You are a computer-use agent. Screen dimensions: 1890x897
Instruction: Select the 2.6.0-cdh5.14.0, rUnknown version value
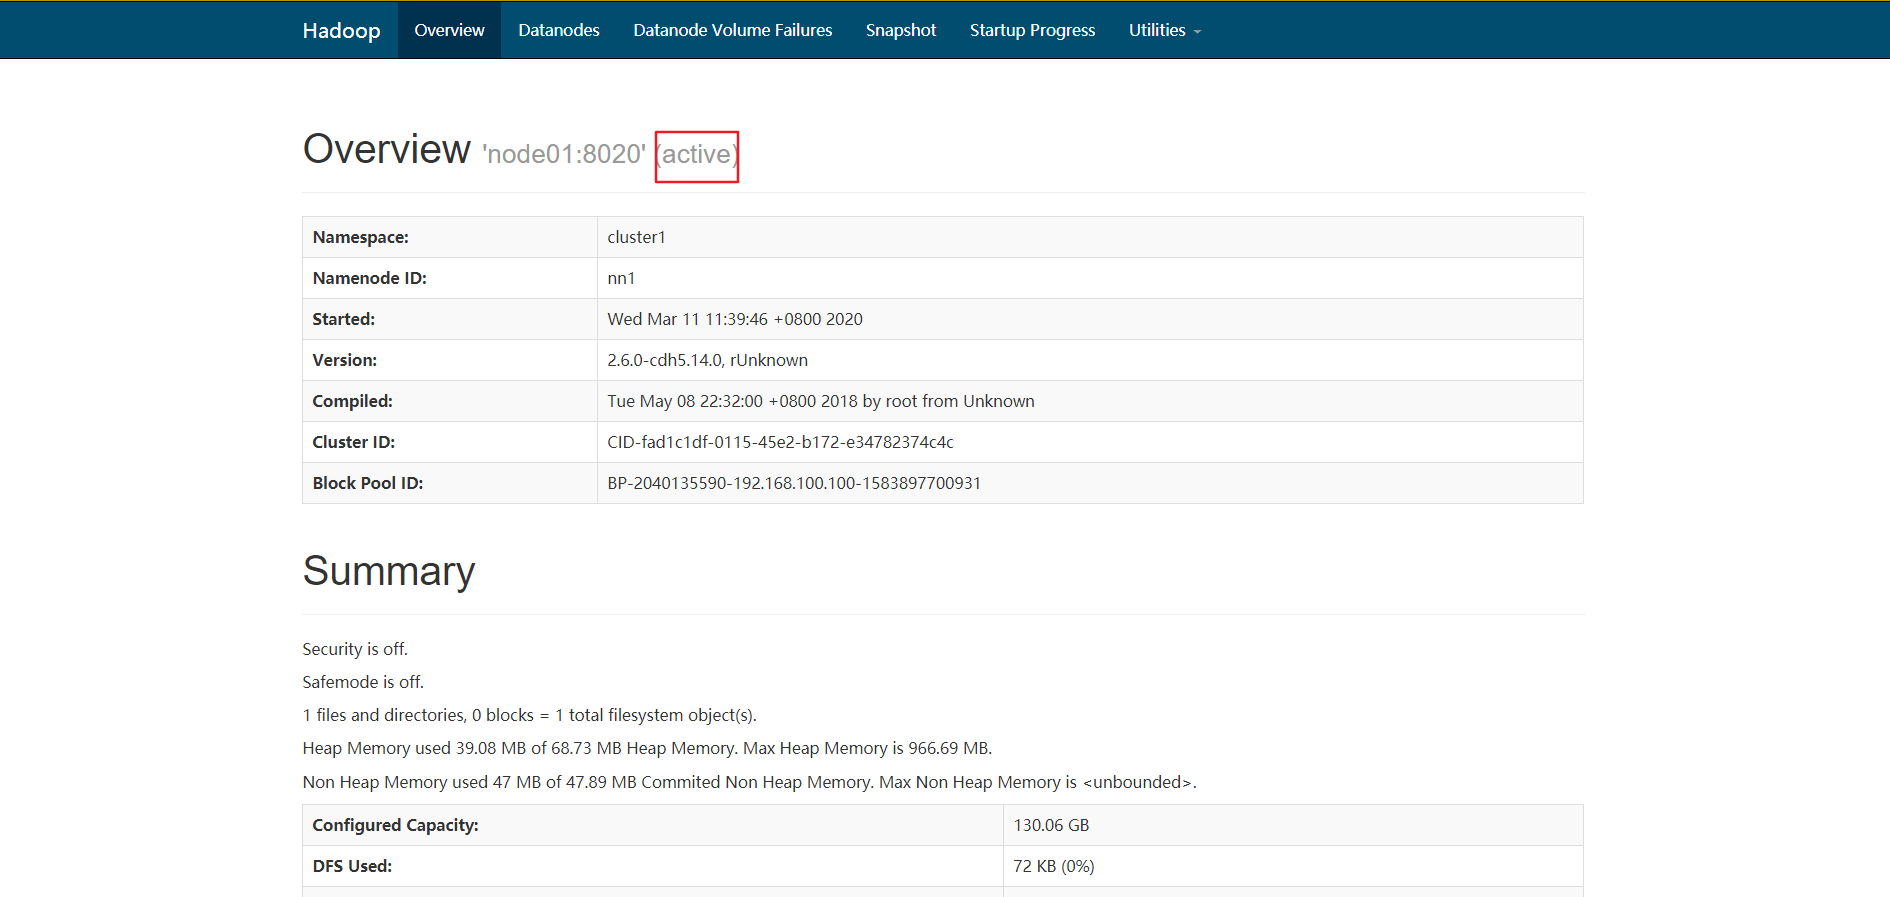tap(708, 360)
